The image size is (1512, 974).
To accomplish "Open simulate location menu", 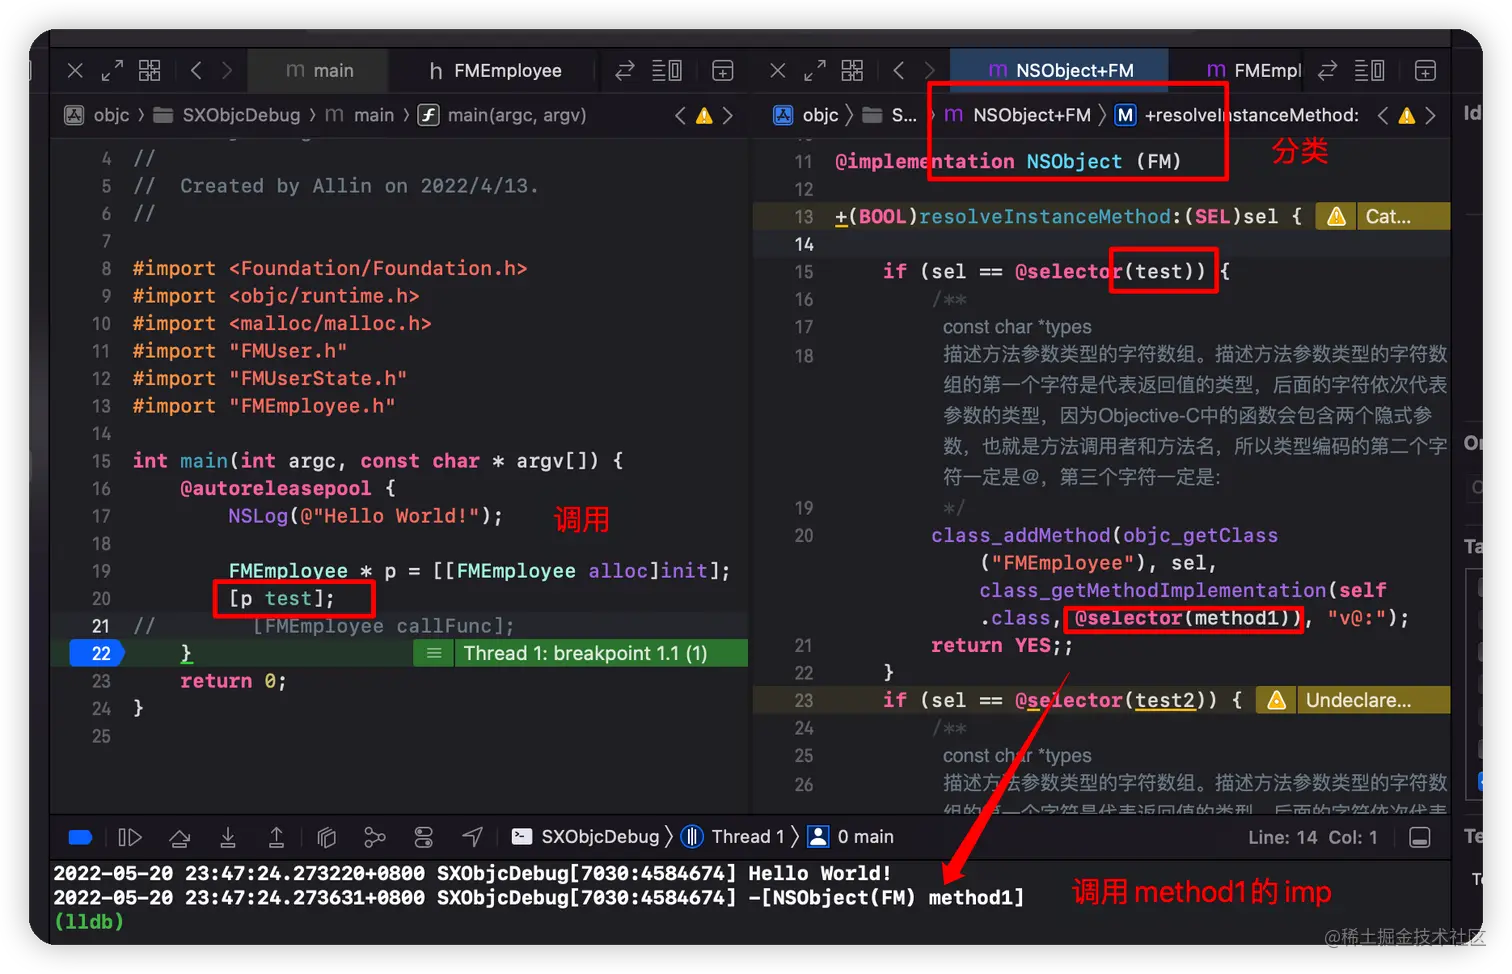I will pos(472,837).
